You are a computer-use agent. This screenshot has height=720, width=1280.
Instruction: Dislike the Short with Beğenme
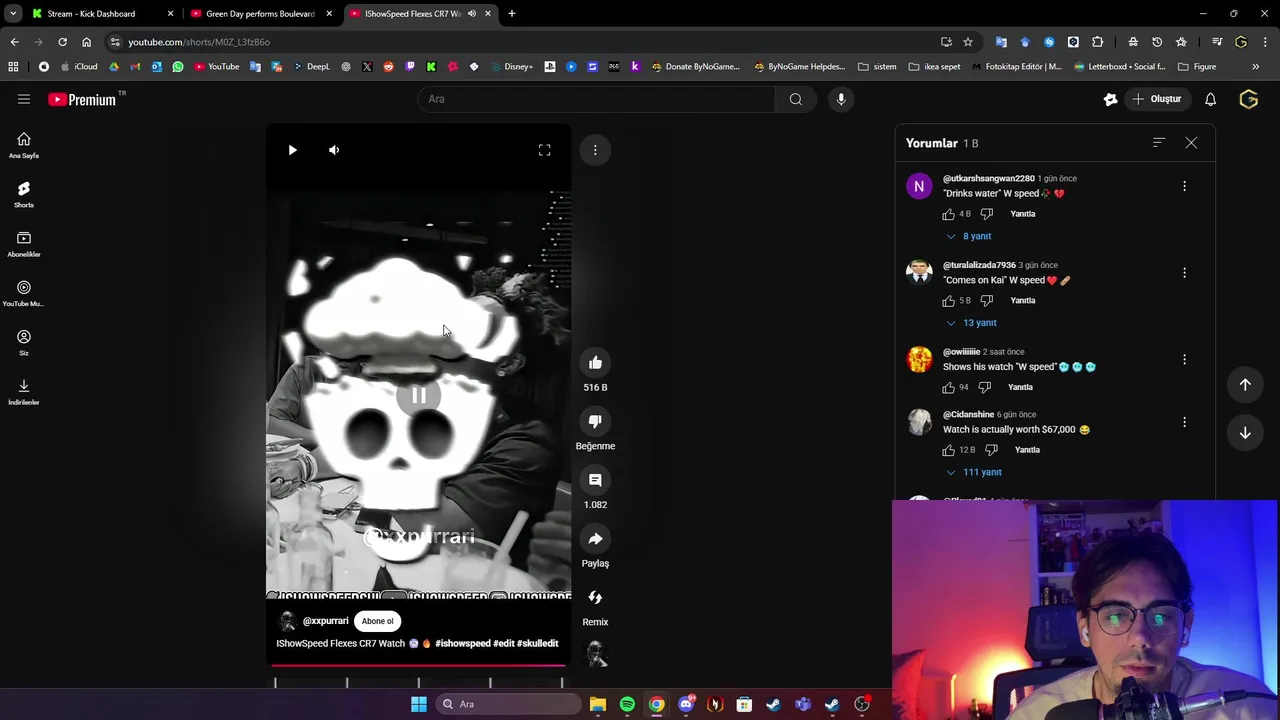pos(595,422)
